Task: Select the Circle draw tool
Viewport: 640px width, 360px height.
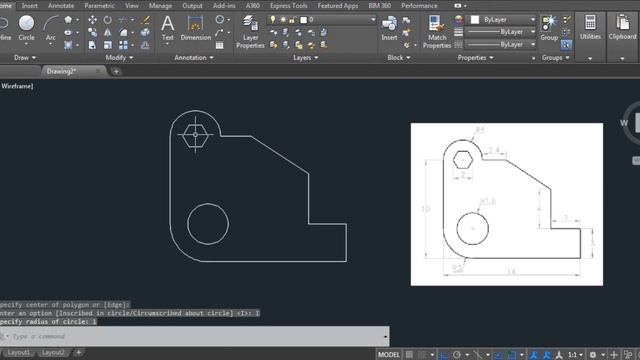Action: (x=26, y=28)
